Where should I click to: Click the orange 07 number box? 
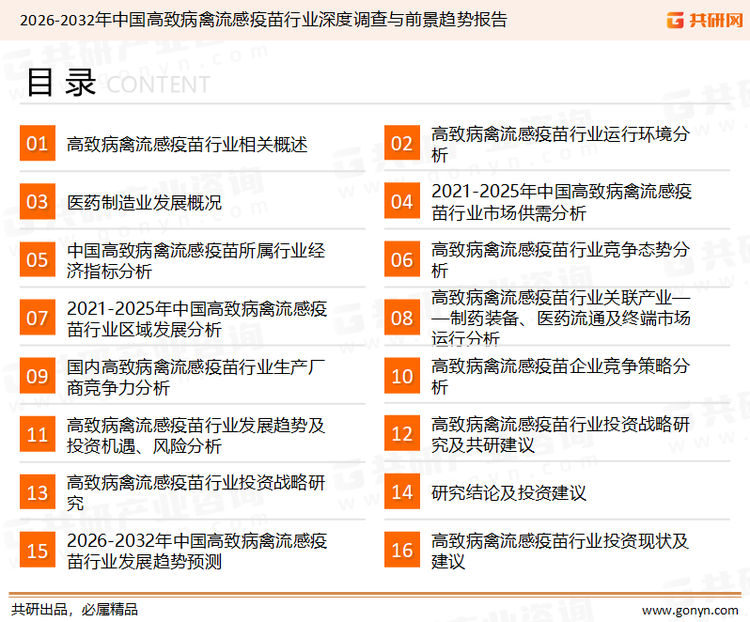pyautogui.click(x=37, y=318)
